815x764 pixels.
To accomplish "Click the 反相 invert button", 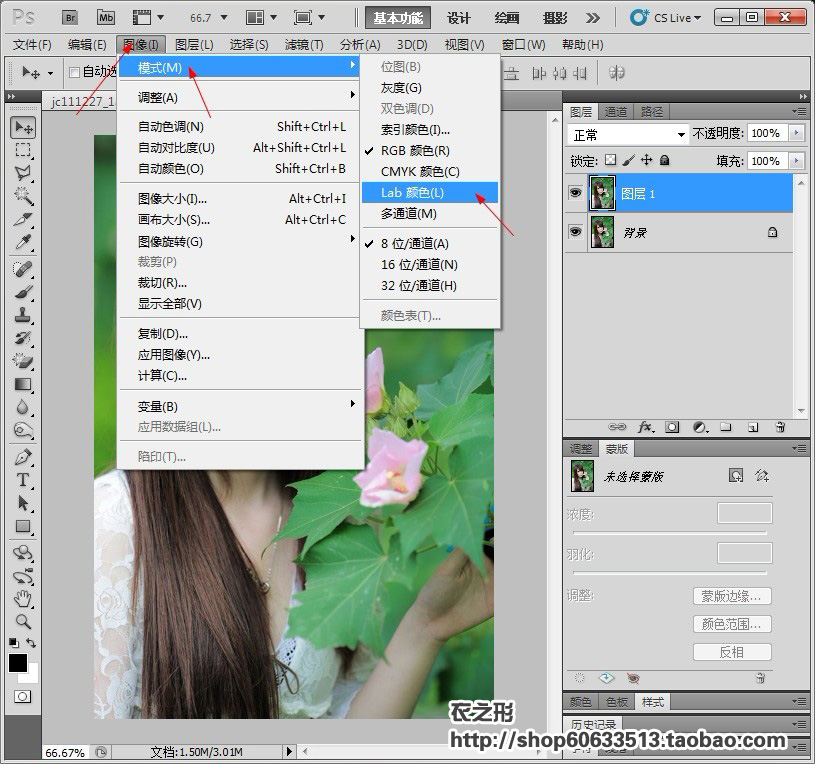I will click(732, 652).
